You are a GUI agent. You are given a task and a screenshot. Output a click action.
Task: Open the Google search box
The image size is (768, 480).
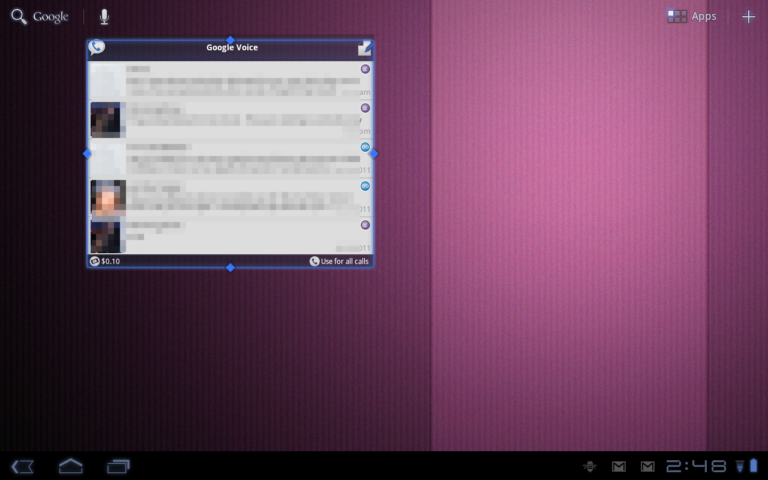tap(40, 17)
